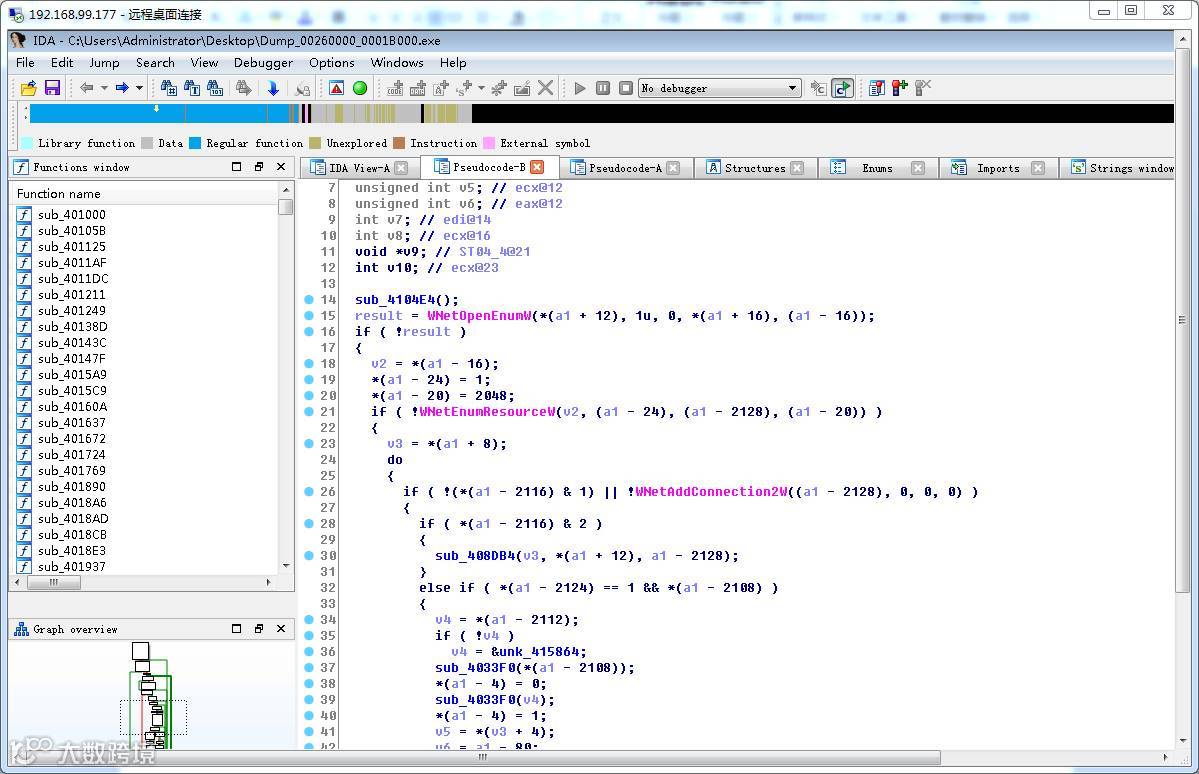Viewport: 1199px width, 774px height.
Task: Click the save database floppy icon
Action: click(x=52, y=88)
